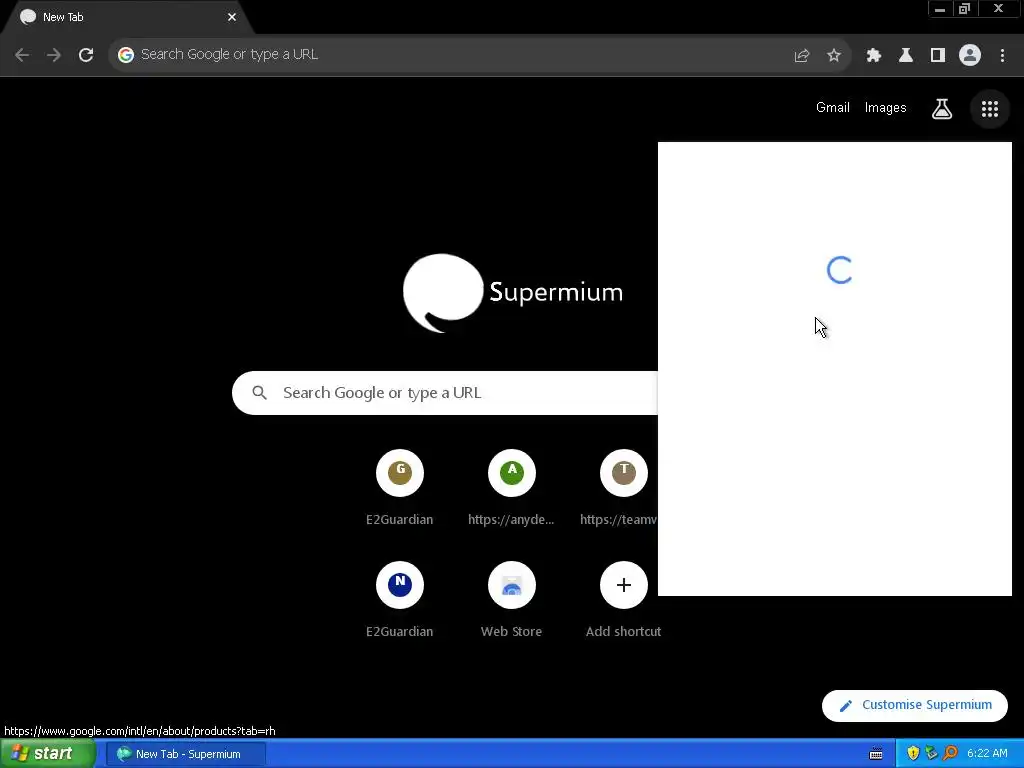Open the three-dot browser menu
This screenshot has height=768, width=1024.
1002,55
